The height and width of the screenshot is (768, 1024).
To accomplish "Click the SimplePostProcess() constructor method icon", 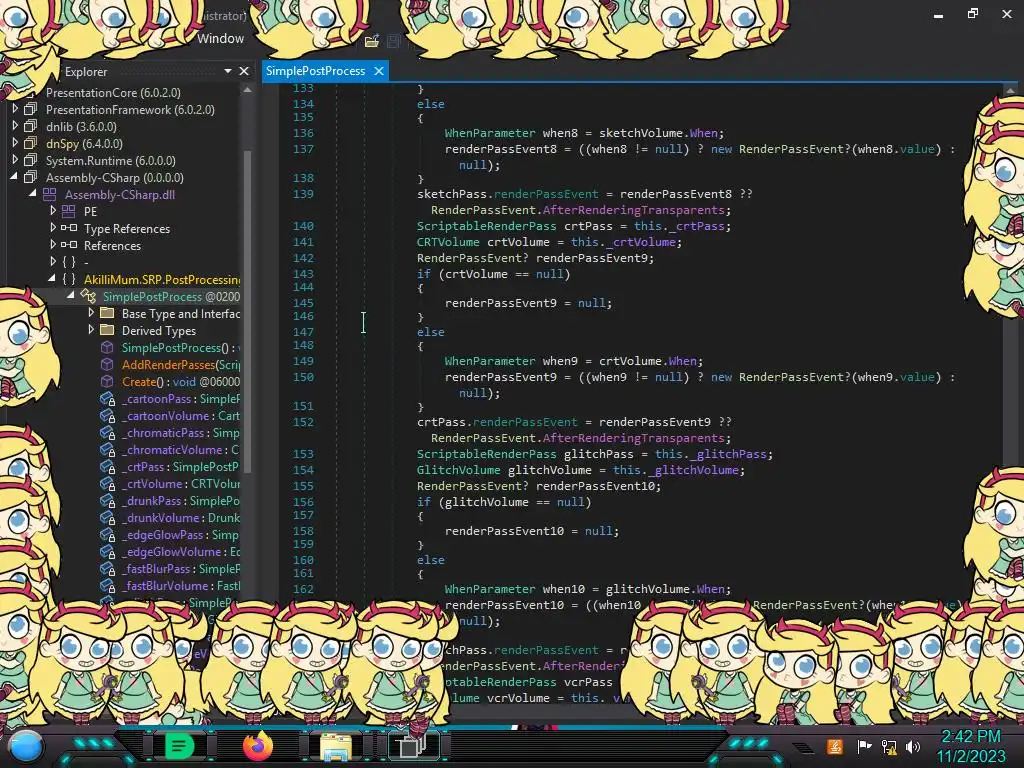I will tap(107, 347).
